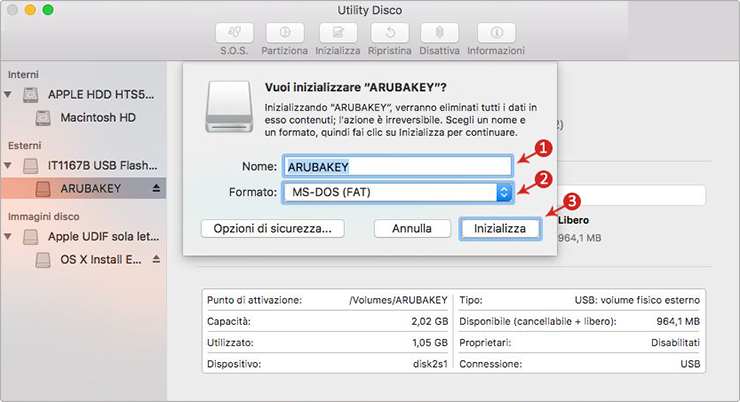Click the Utilizzato value 1,05 GB
This screenshot has width=740, height=402.
tap(429, 343)
